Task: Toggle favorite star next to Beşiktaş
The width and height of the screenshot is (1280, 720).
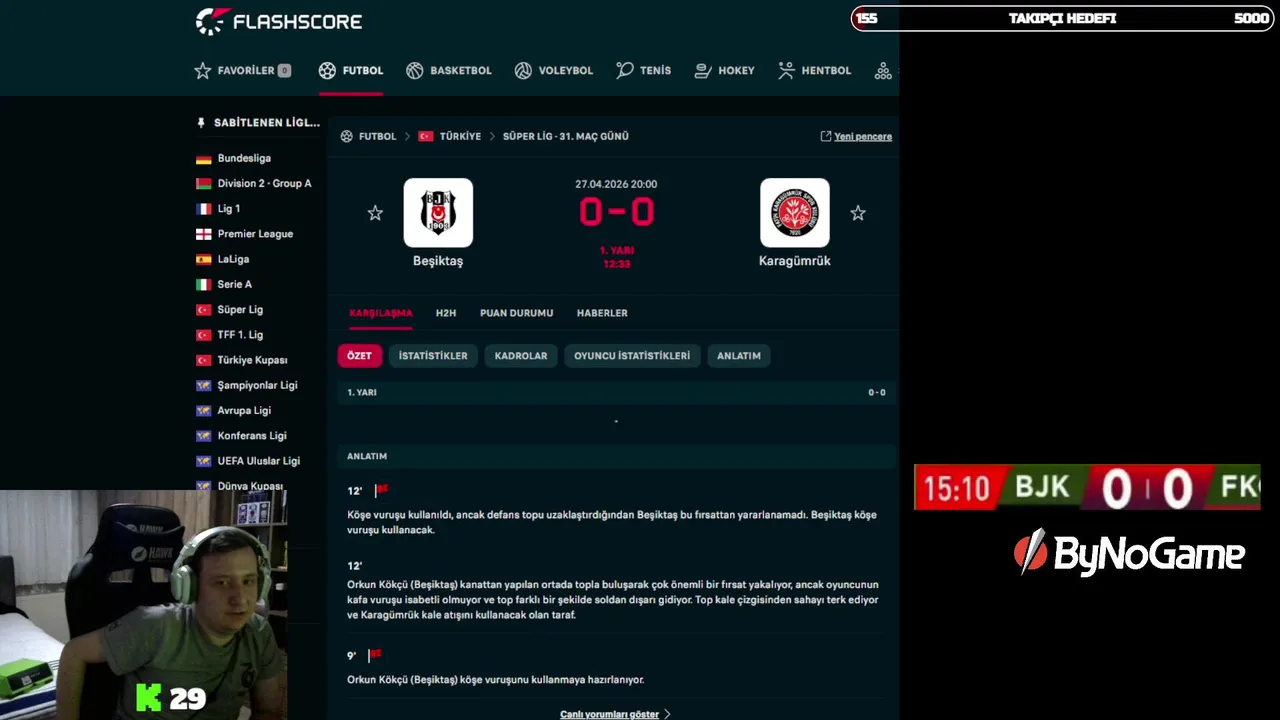Action: pos(375,213)
